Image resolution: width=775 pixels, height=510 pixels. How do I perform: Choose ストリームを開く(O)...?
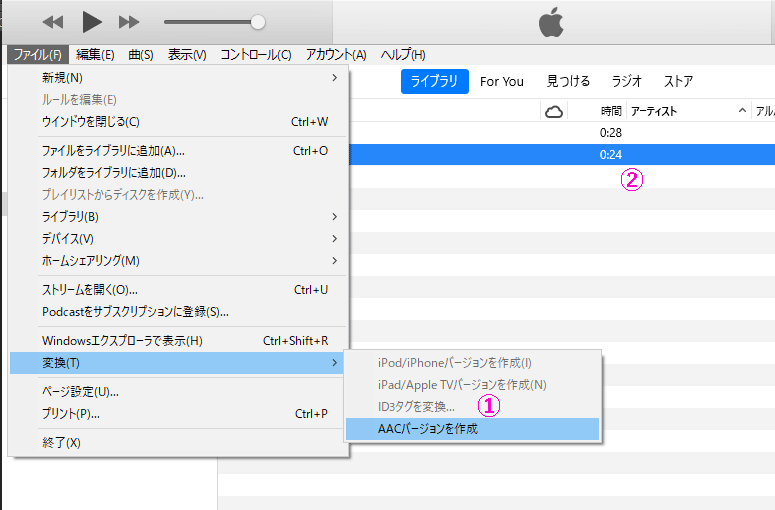pos(178,290)
